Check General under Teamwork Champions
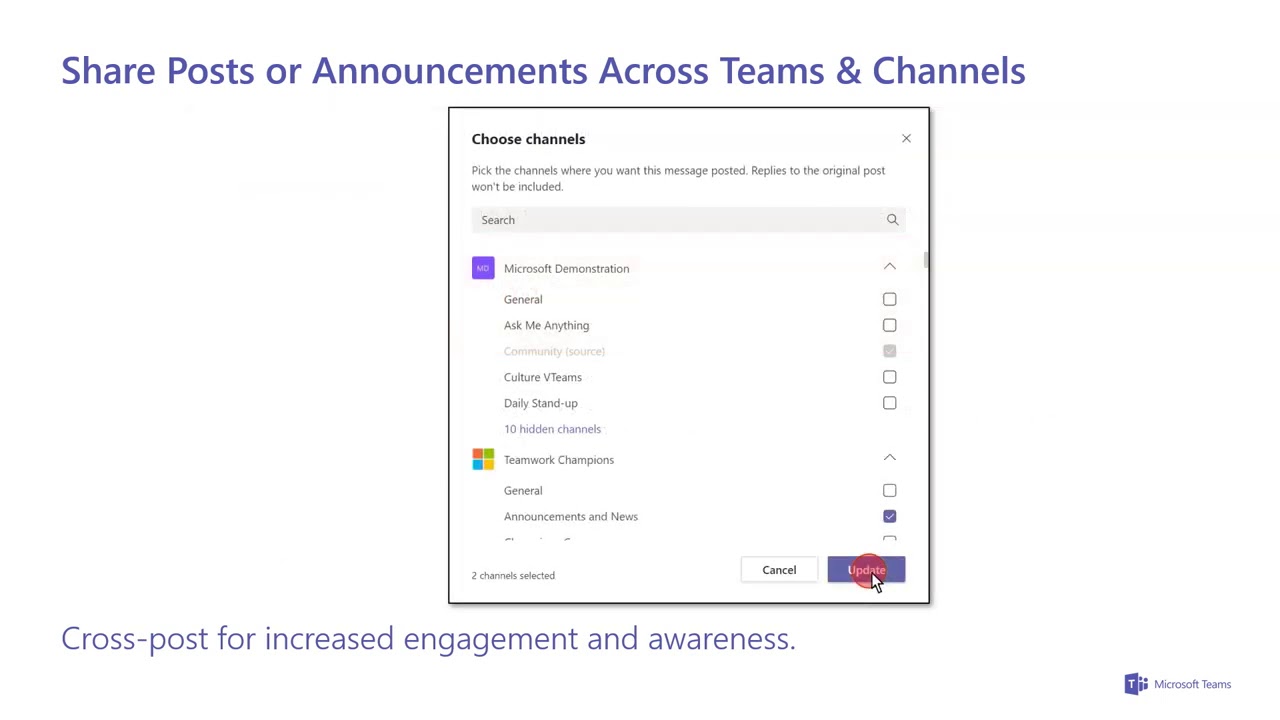1280x720 pixels. (x=889, y=490)
